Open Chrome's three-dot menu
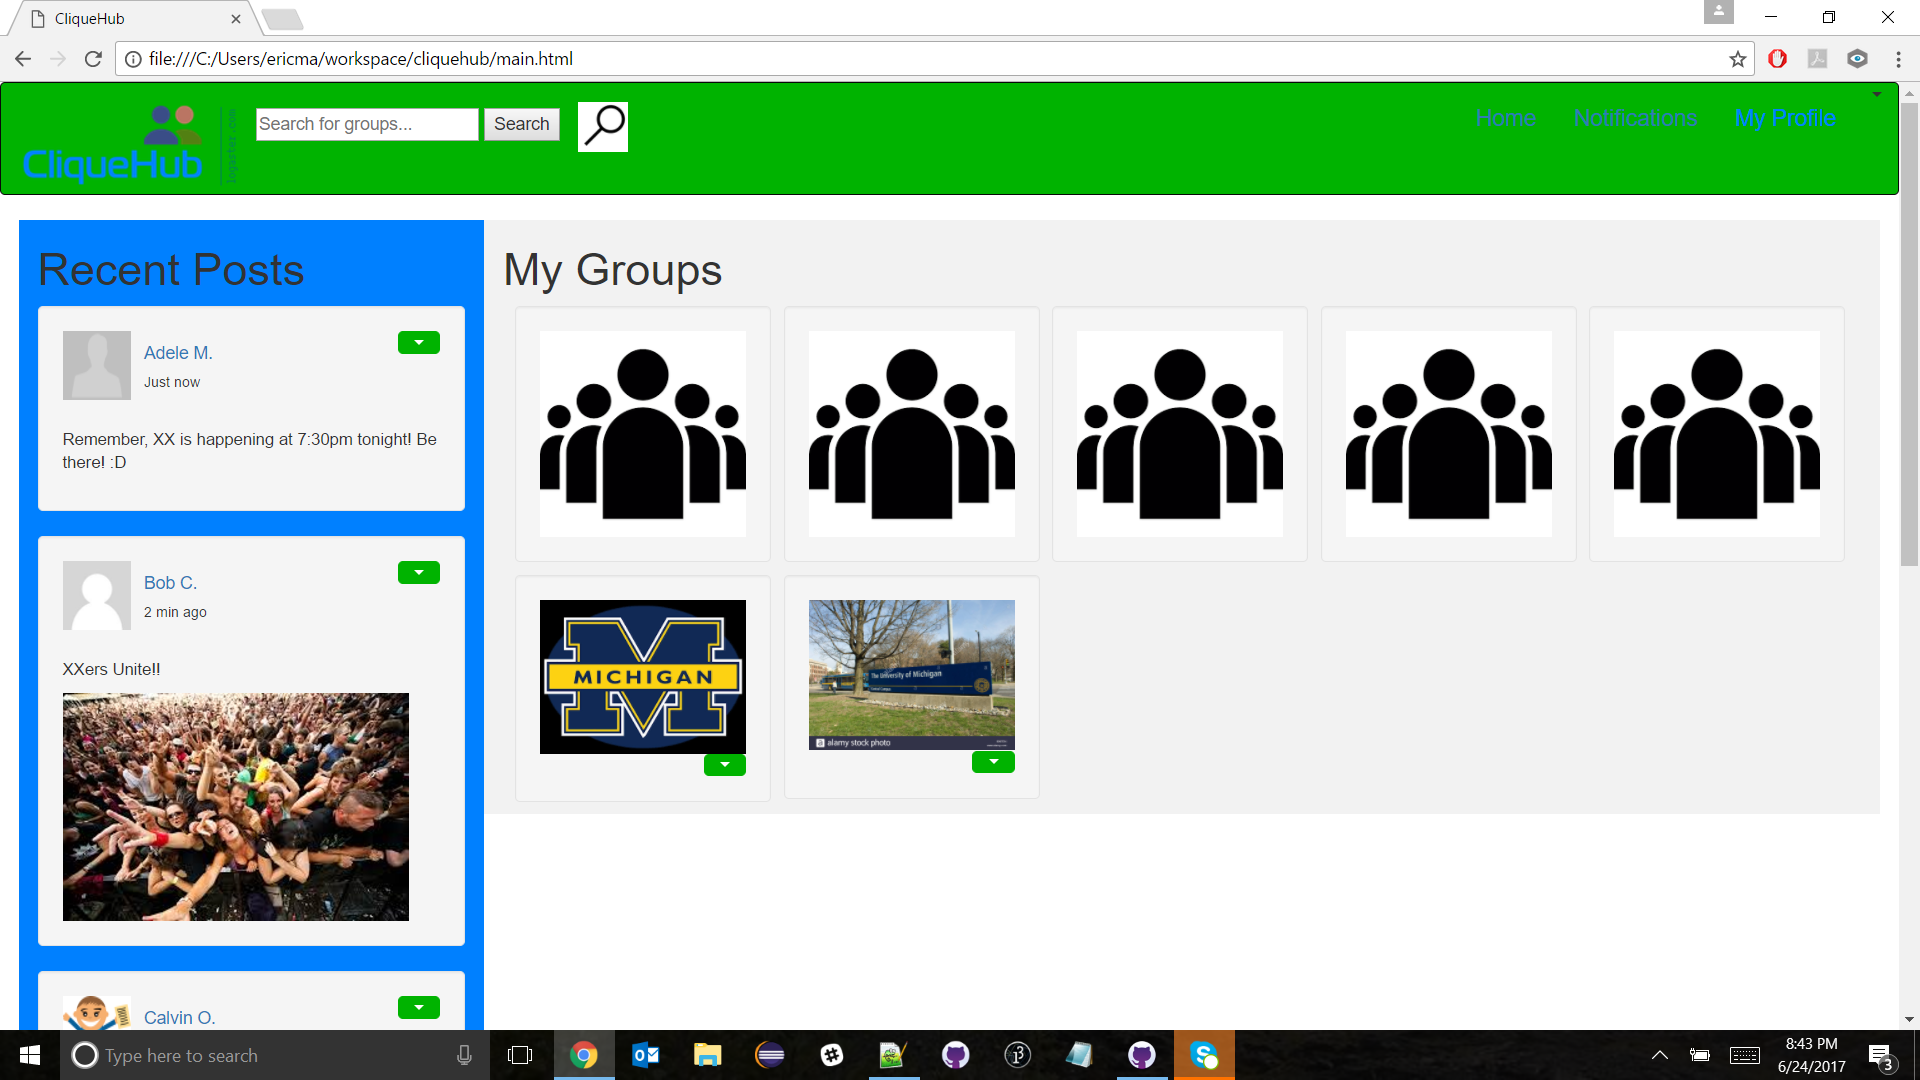The image size is (1920, 1080). pos(1897,59)
